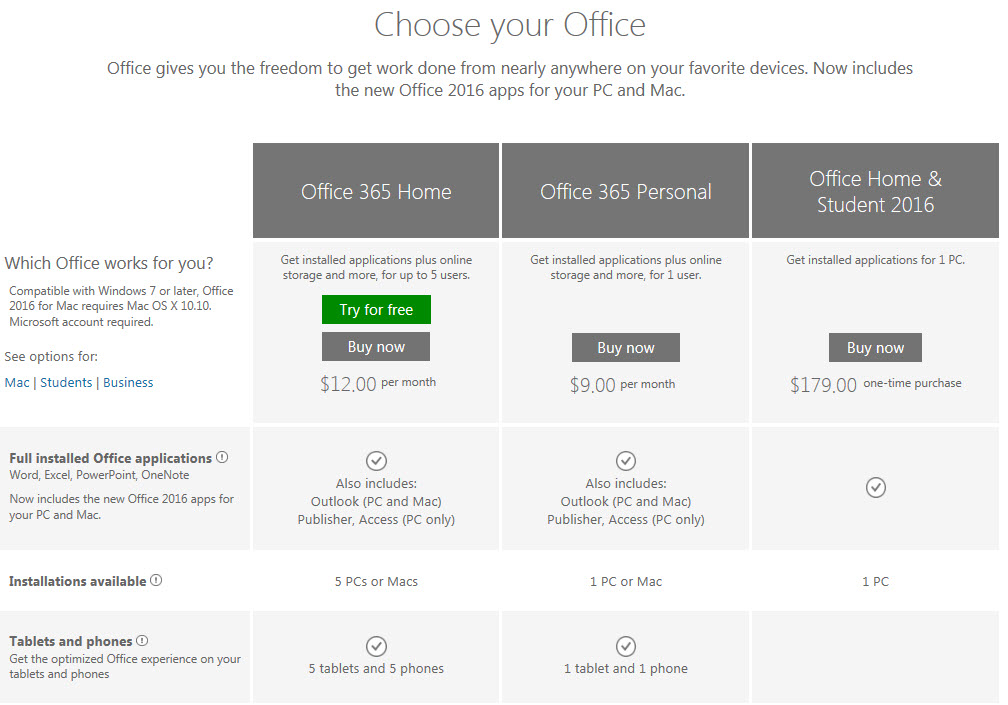Screen dimensions: 1008x705
Task: Select the Office 365 Home column header
Action: (376, 191)
